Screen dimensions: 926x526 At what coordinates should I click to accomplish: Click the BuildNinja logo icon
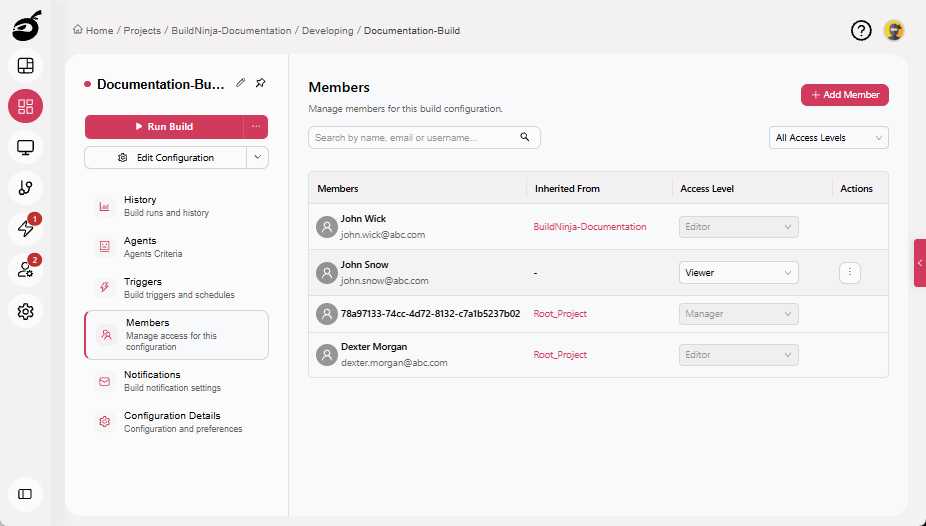click(x=26, y=26)
